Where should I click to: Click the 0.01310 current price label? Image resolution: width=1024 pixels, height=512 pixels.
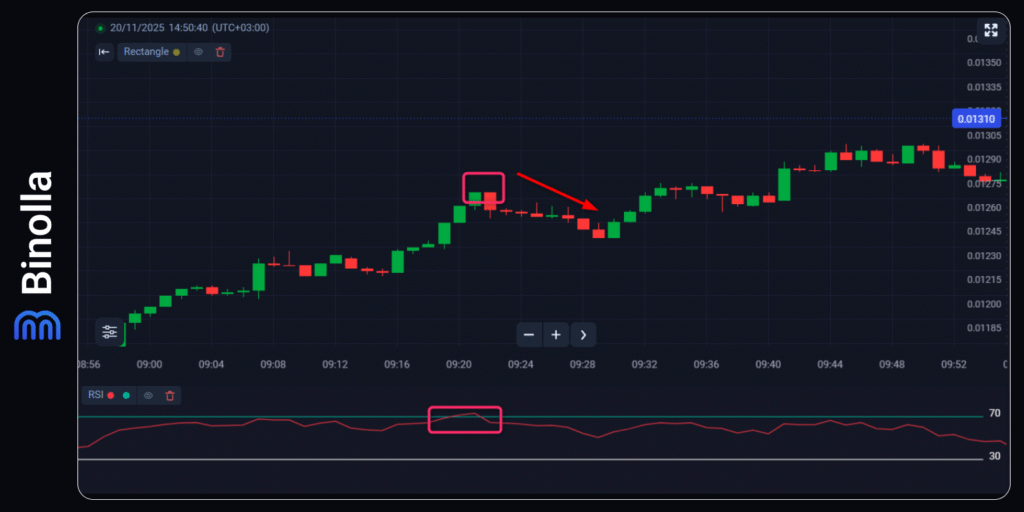975,119
